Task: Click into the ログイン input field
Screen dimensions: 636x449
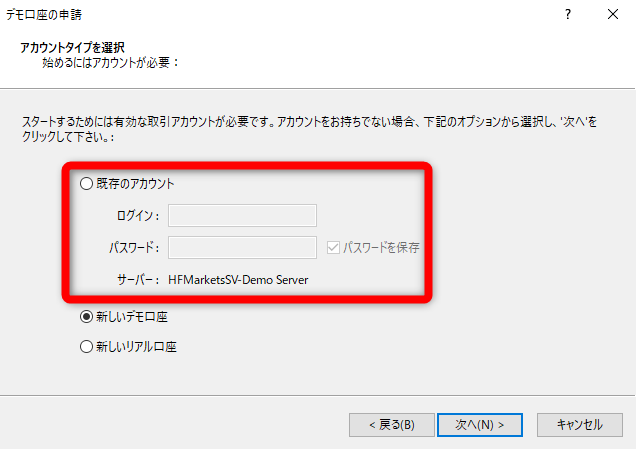Action: 242,215
